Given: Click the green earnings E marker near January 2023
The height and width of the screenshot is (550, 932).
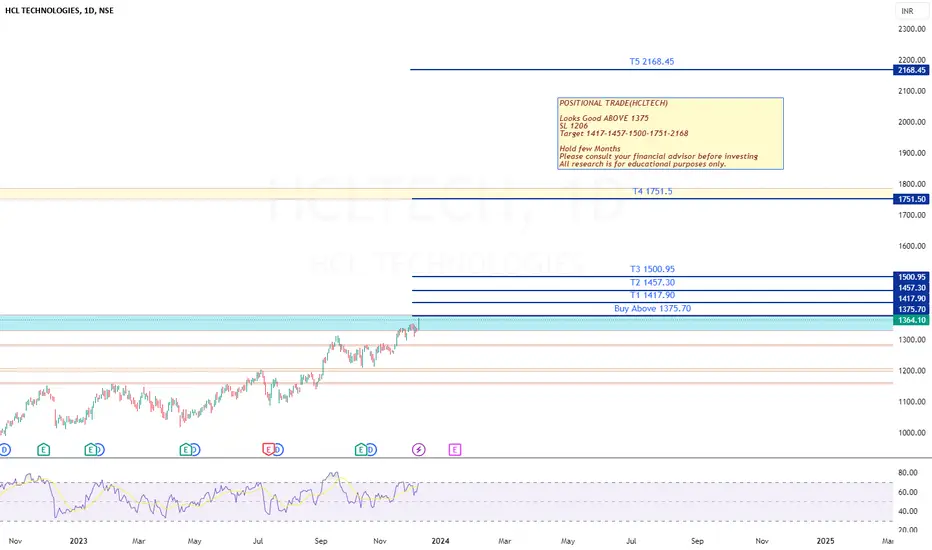Looking at the screenshot, I should point(90,450).
